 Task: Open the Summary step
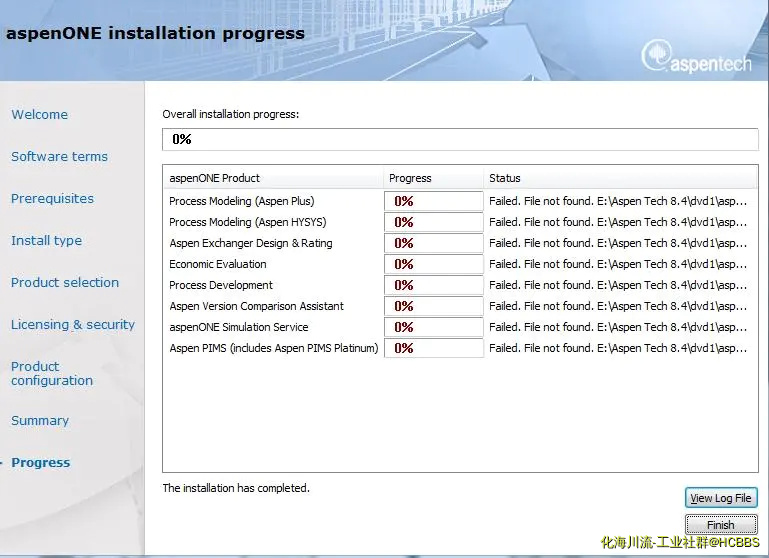40,421
